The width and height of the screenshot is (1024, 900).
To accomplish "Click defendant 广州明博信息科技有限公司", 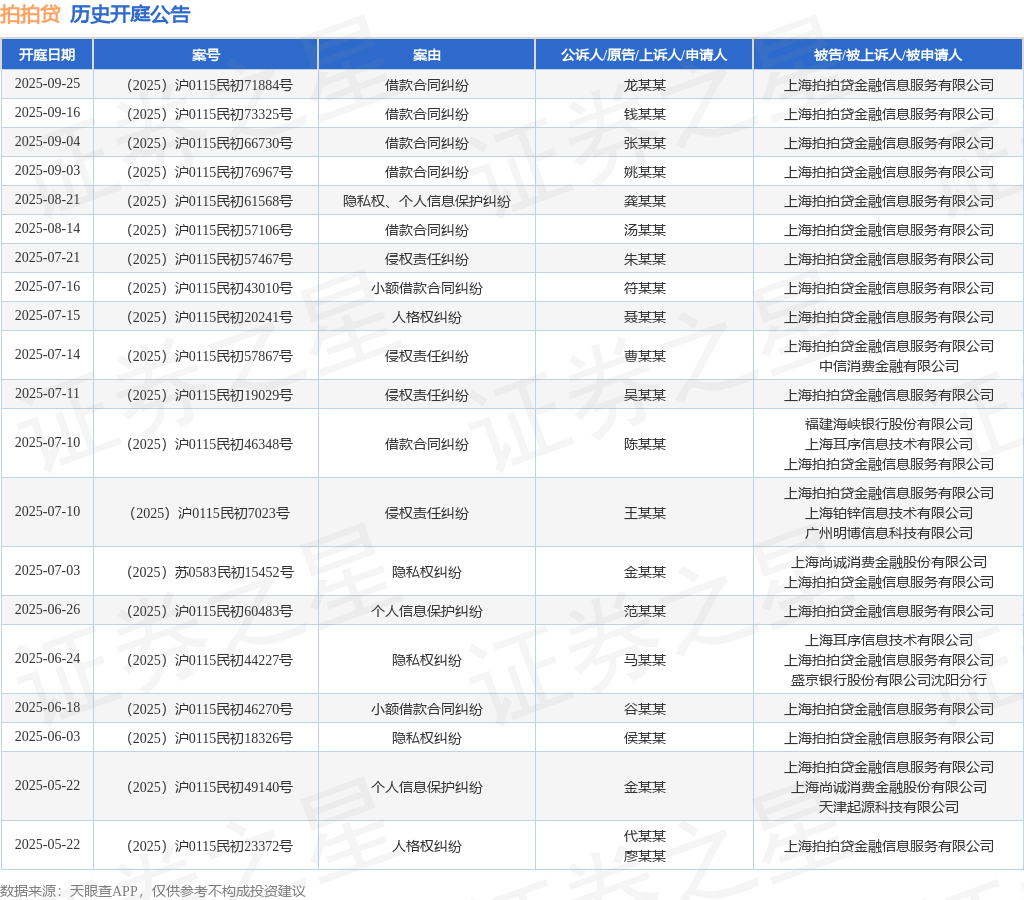I will pos(889,533).
